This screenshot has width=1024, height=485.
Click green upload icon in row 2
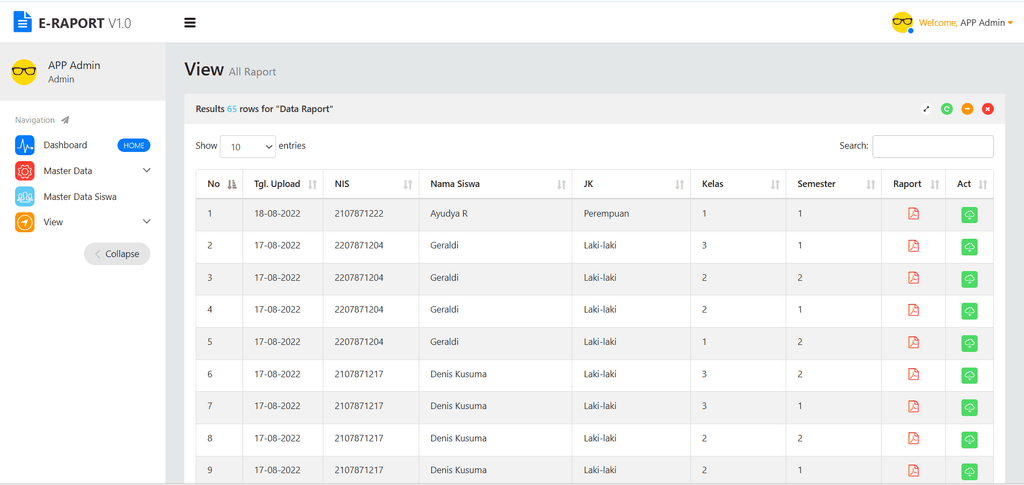[x=969, y=247]
